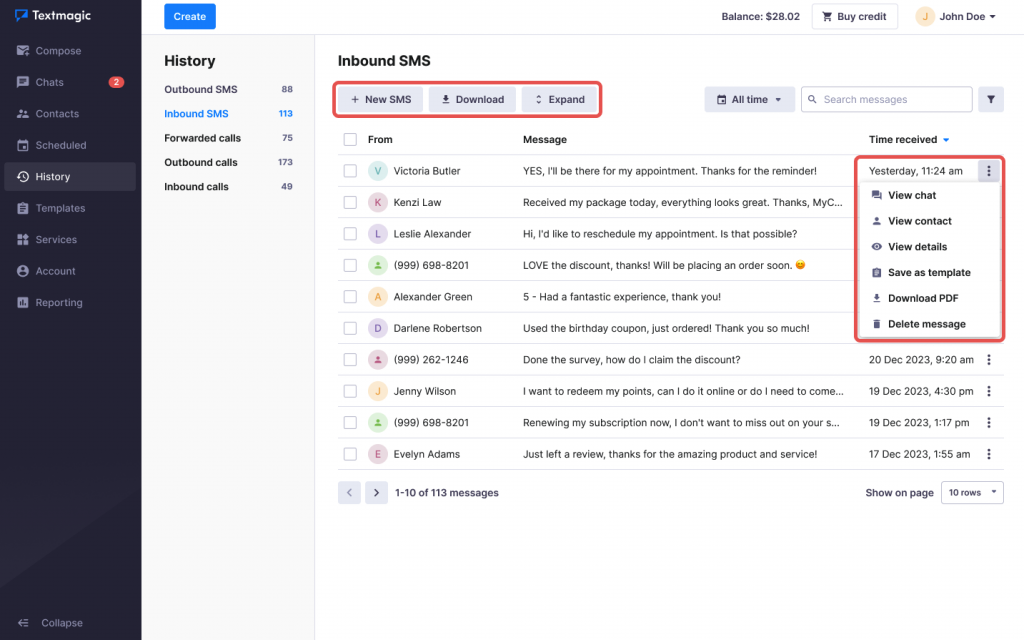Click the filter funnel icon
1024x640 pixels.
pyautogui.click(x=990, y=99)
